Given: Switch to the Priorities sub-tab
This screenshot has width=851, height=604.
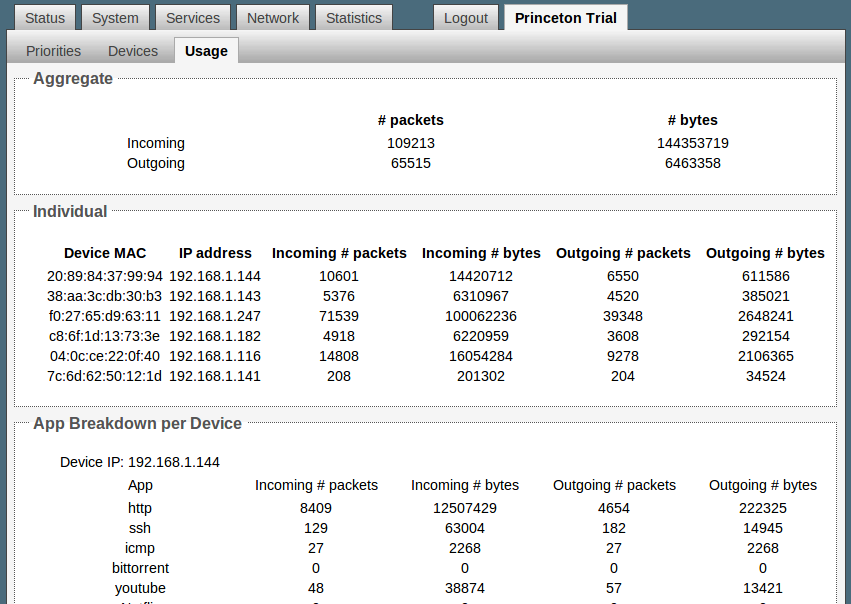Looking at the screenshot, I should click(54, 51).
